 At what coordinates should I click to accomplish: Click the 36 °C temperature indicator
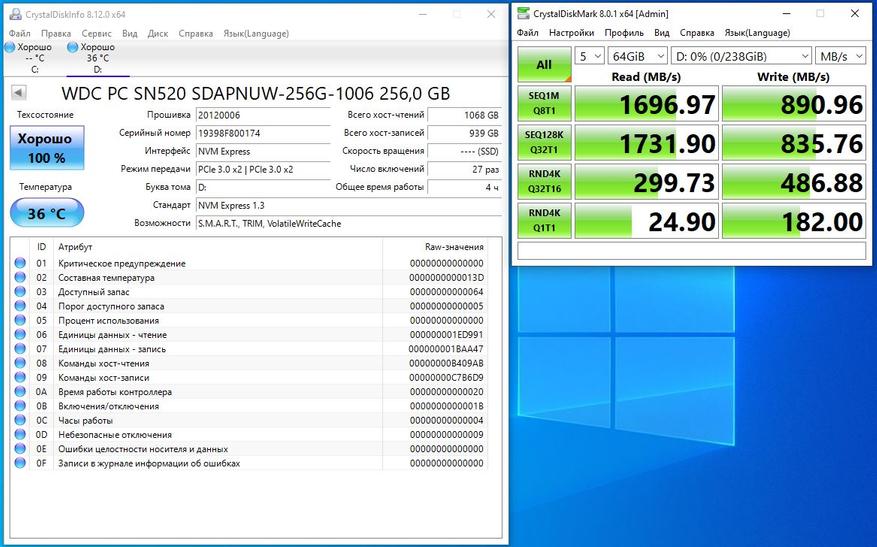47,213
